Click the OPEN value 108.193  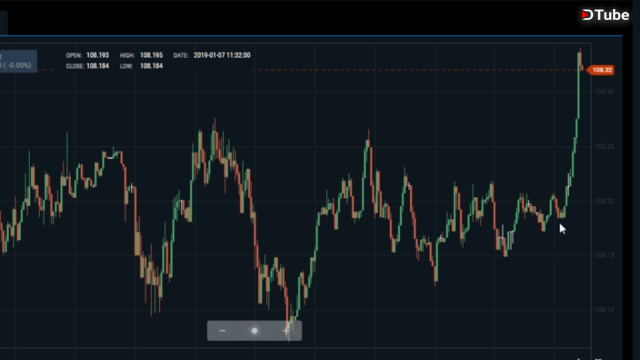98,55
